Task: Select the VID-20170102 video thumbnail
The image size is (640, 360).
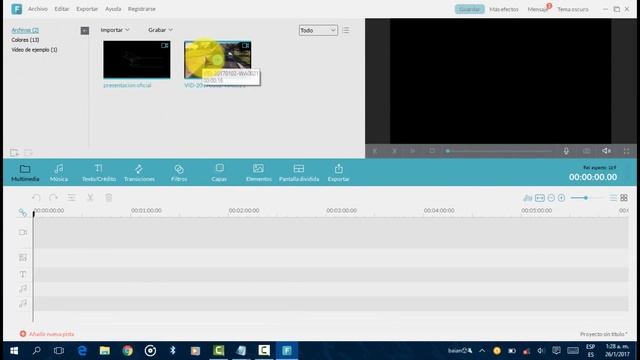Action: 218,60
